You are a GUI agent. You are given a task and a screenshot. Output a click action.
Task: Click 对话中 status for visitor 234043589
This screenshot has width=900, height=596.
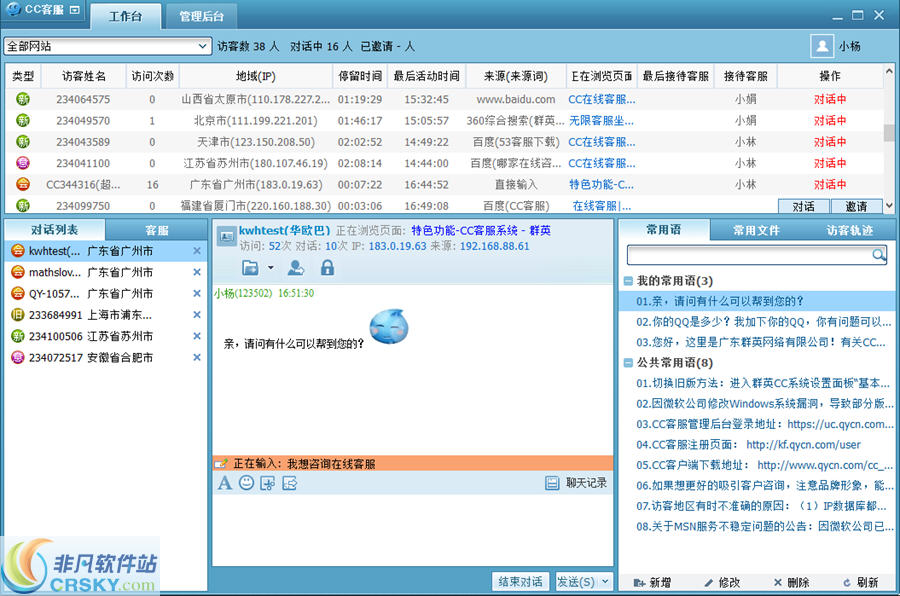point(830,142)
